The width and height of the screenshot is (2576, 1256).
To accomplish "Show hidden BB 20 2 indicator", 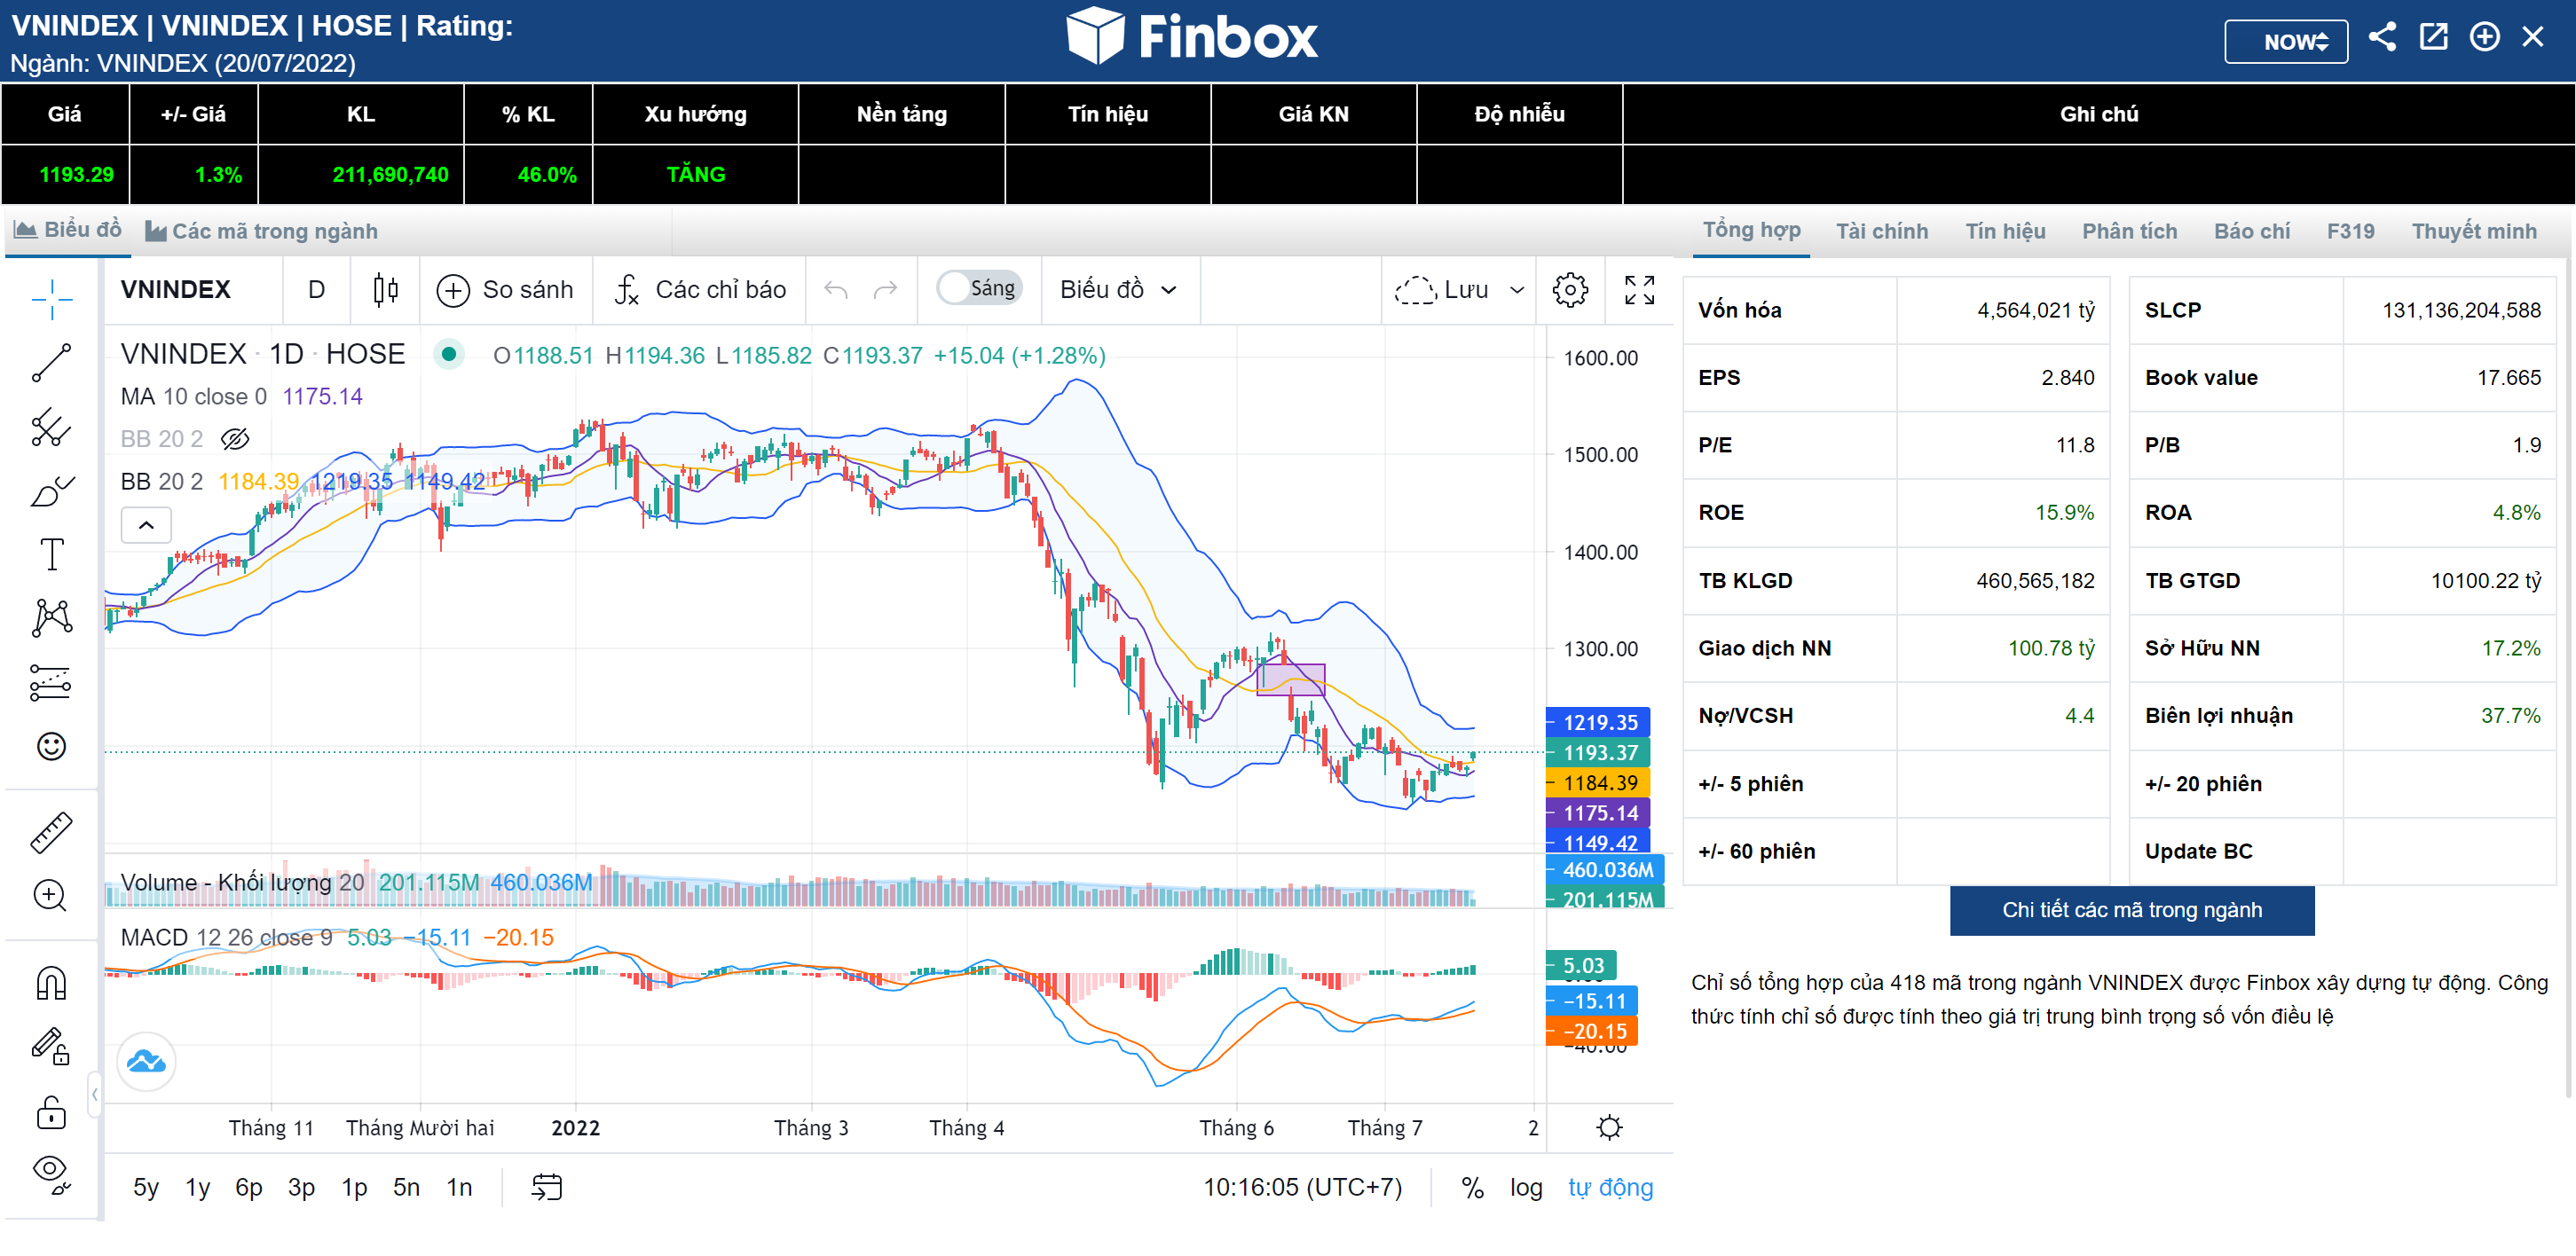I will [235, 439].
